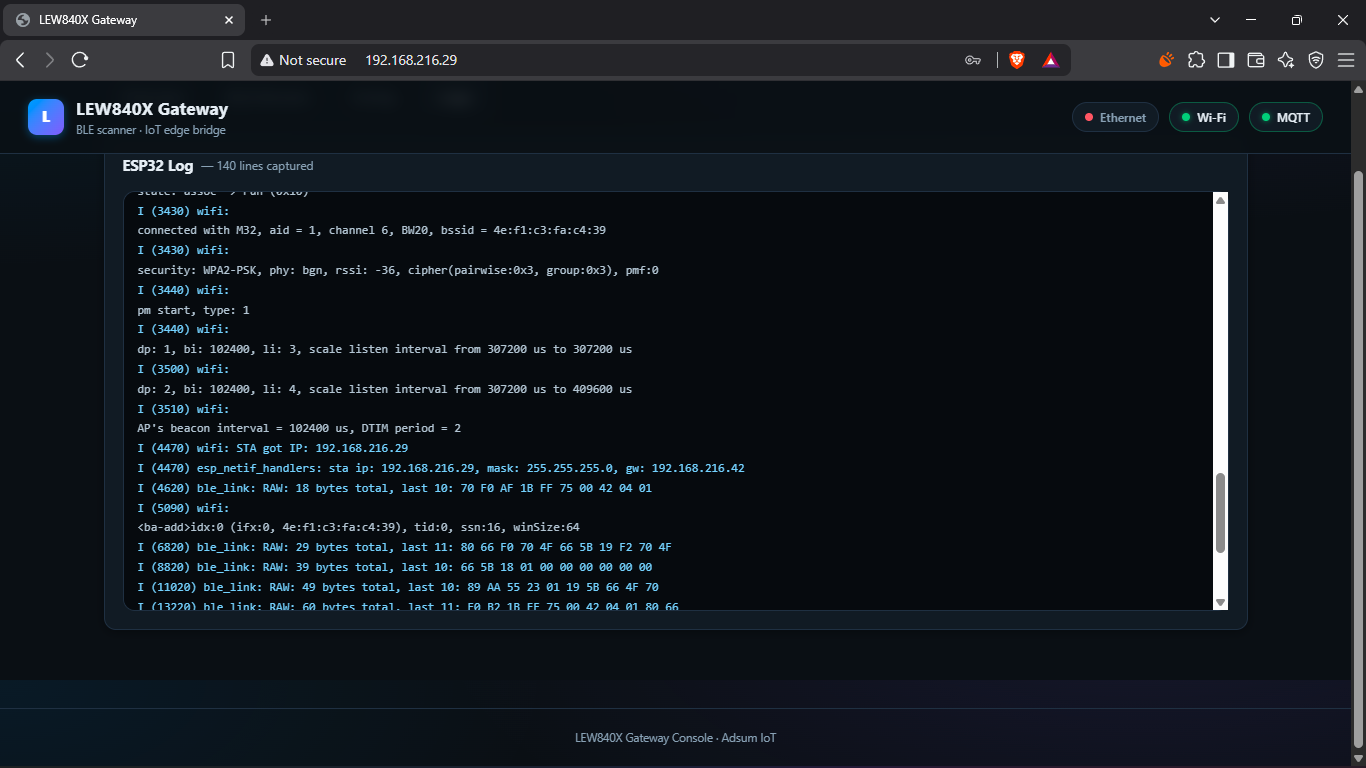Open the password key icon

click(x=972, y=60)
